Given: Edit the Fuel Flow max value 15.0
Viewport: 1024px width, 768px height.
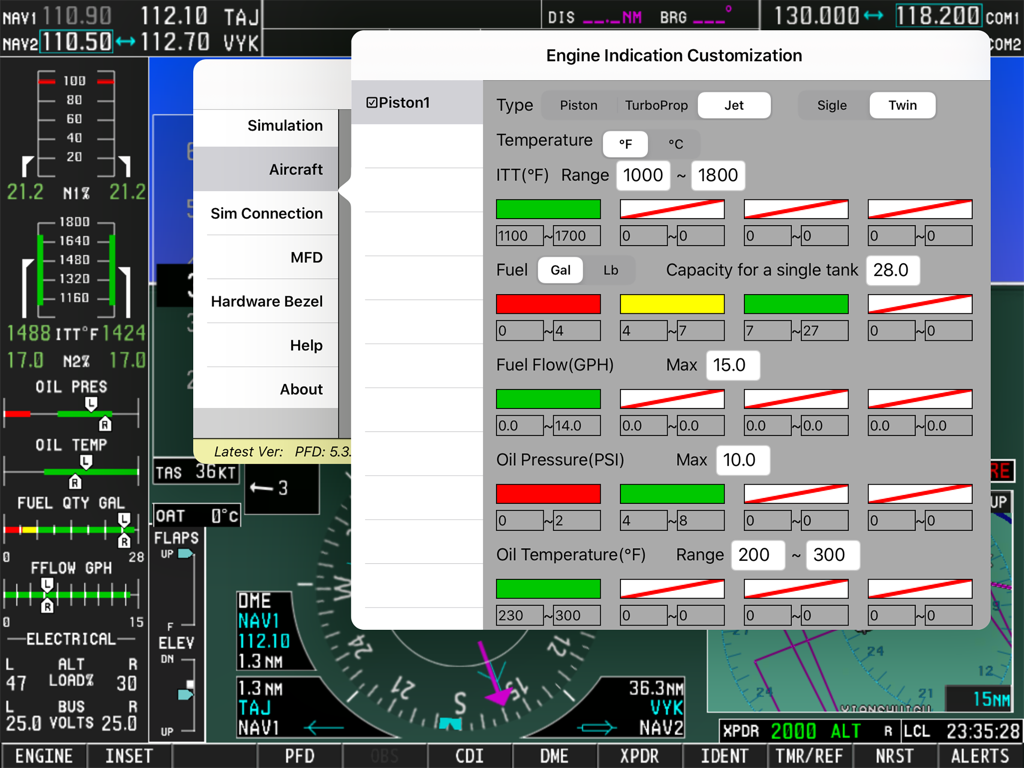Looking at the screenshot, I should pos(733,364).
